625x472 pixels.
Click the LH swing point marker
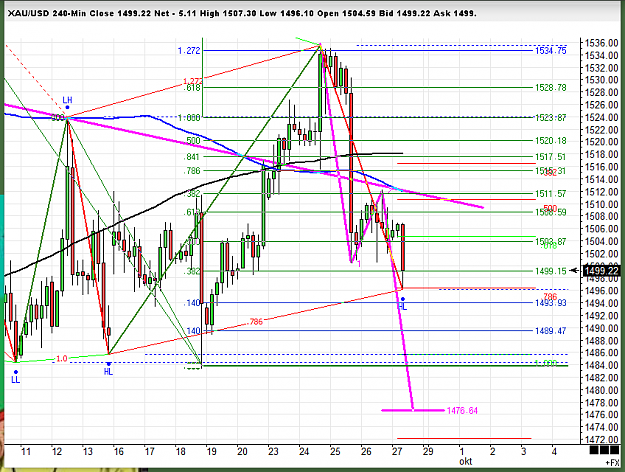tap(67, 100)
